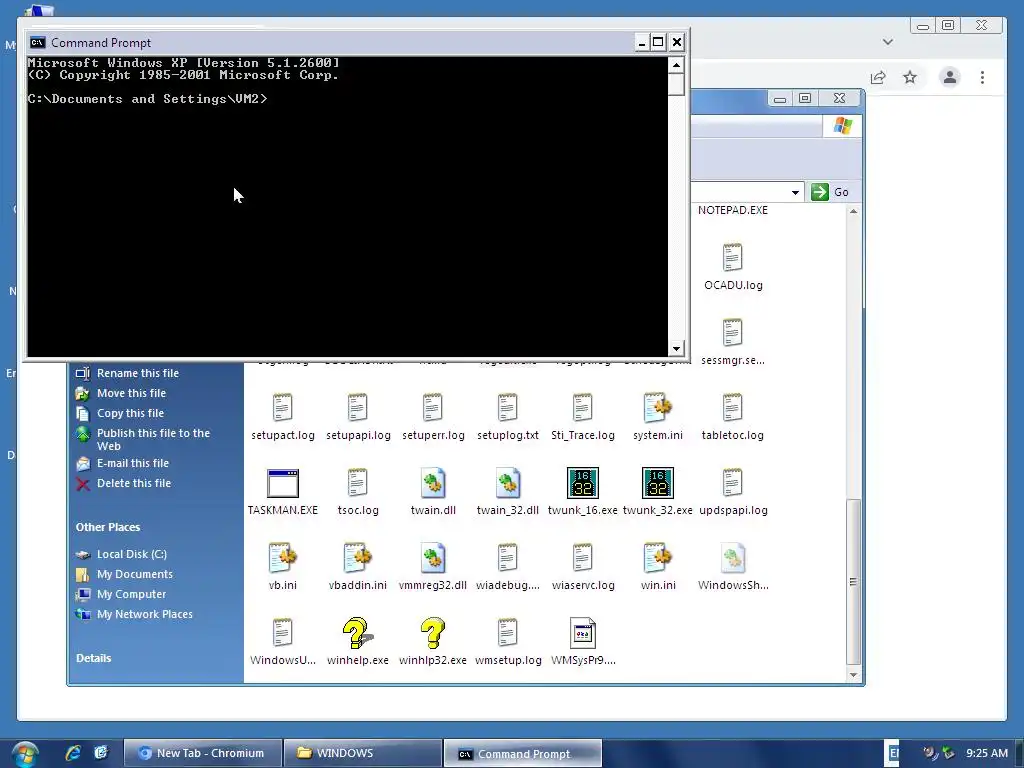Click the Chromium bookmark star icon
Viewport: 1024px width, 768px height.
tap(910, 78)
